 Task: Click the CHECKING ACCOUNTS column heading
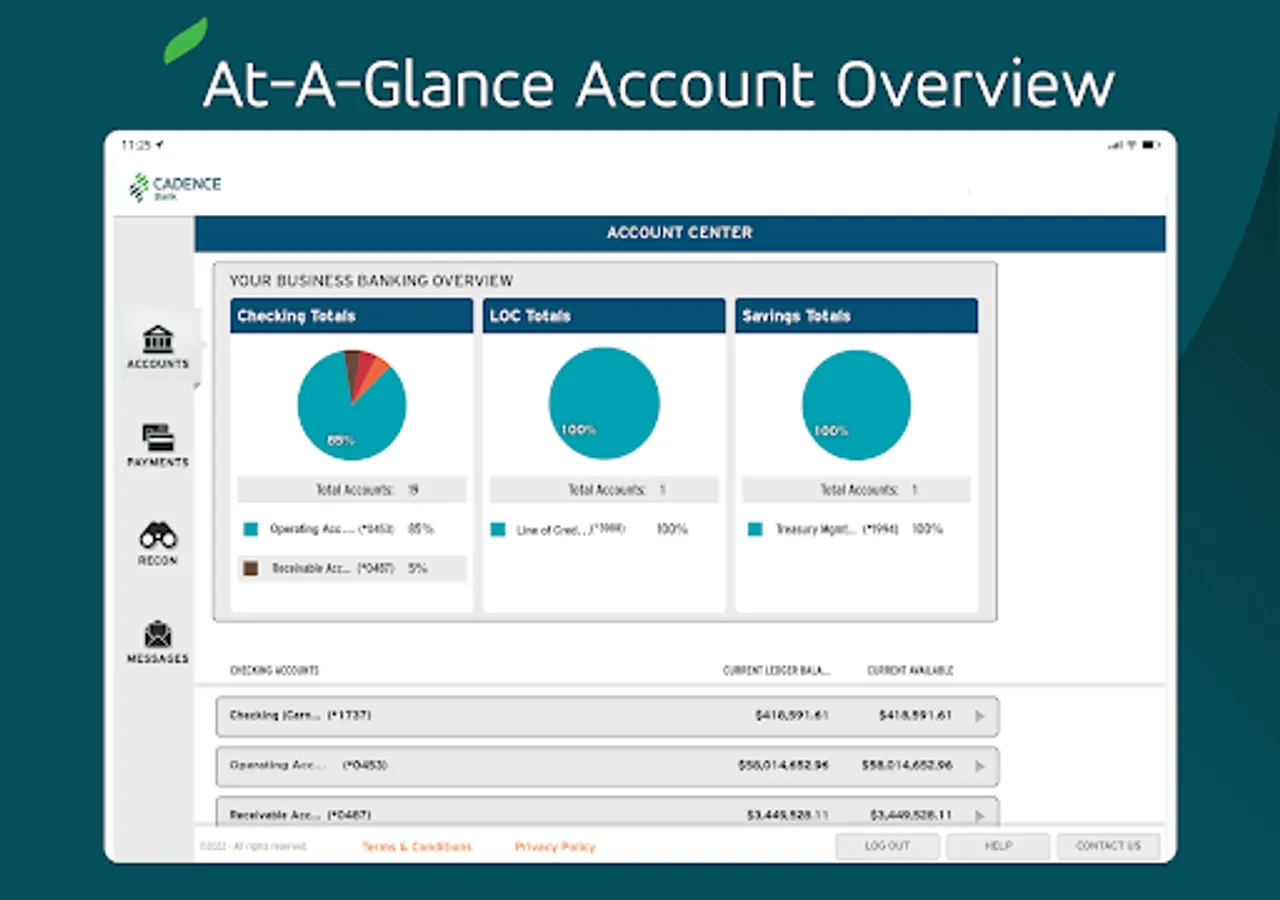click(275, 671)
